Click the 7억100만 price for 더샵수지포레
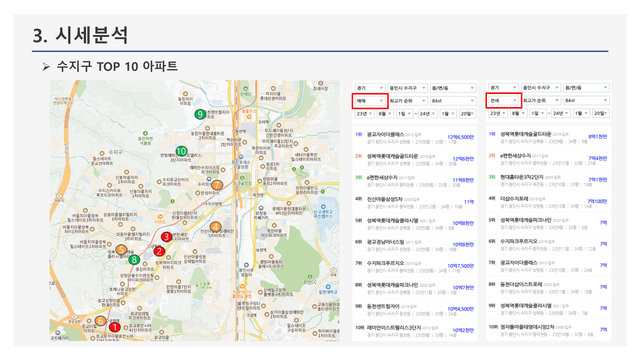 point(597,201)
